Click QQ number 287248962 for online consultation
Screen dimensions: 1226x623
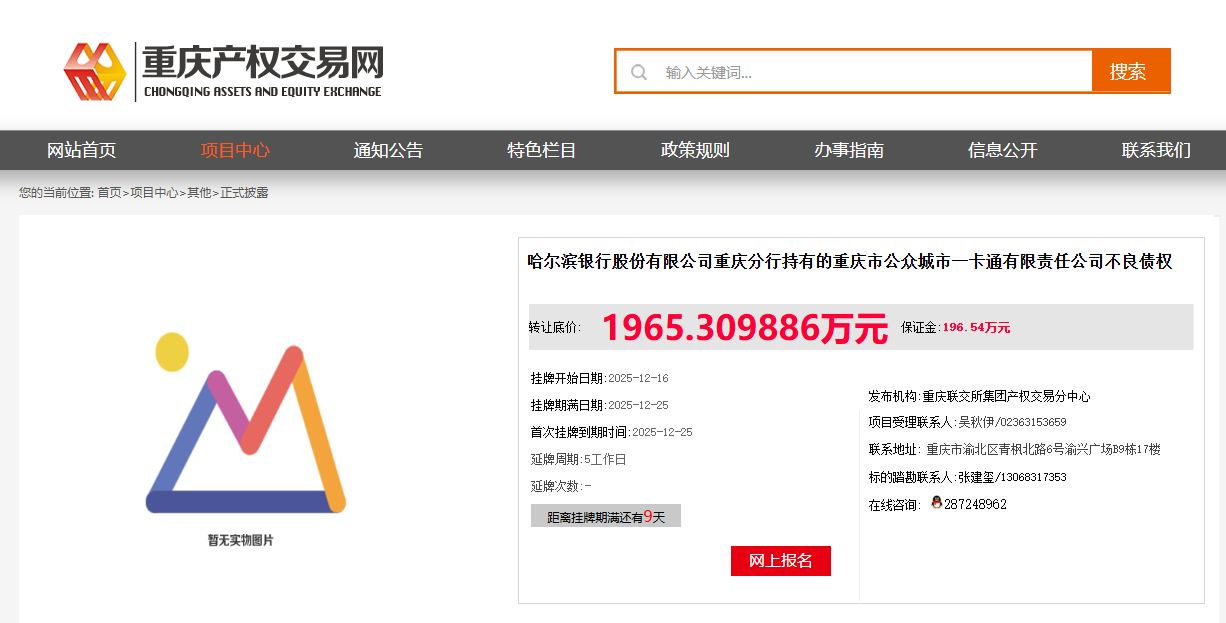(x=975, y=504)
